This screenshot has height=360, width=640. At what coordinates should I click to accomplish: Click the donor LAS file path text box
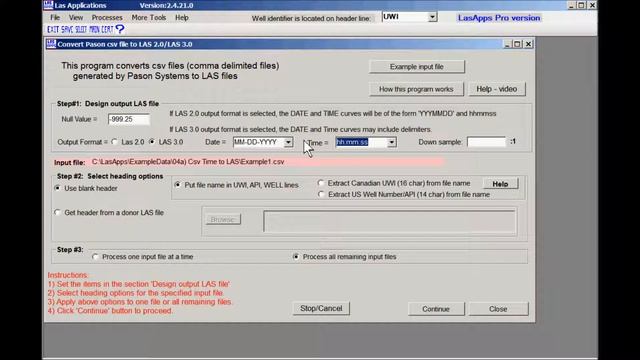click(x=389, y=221)
